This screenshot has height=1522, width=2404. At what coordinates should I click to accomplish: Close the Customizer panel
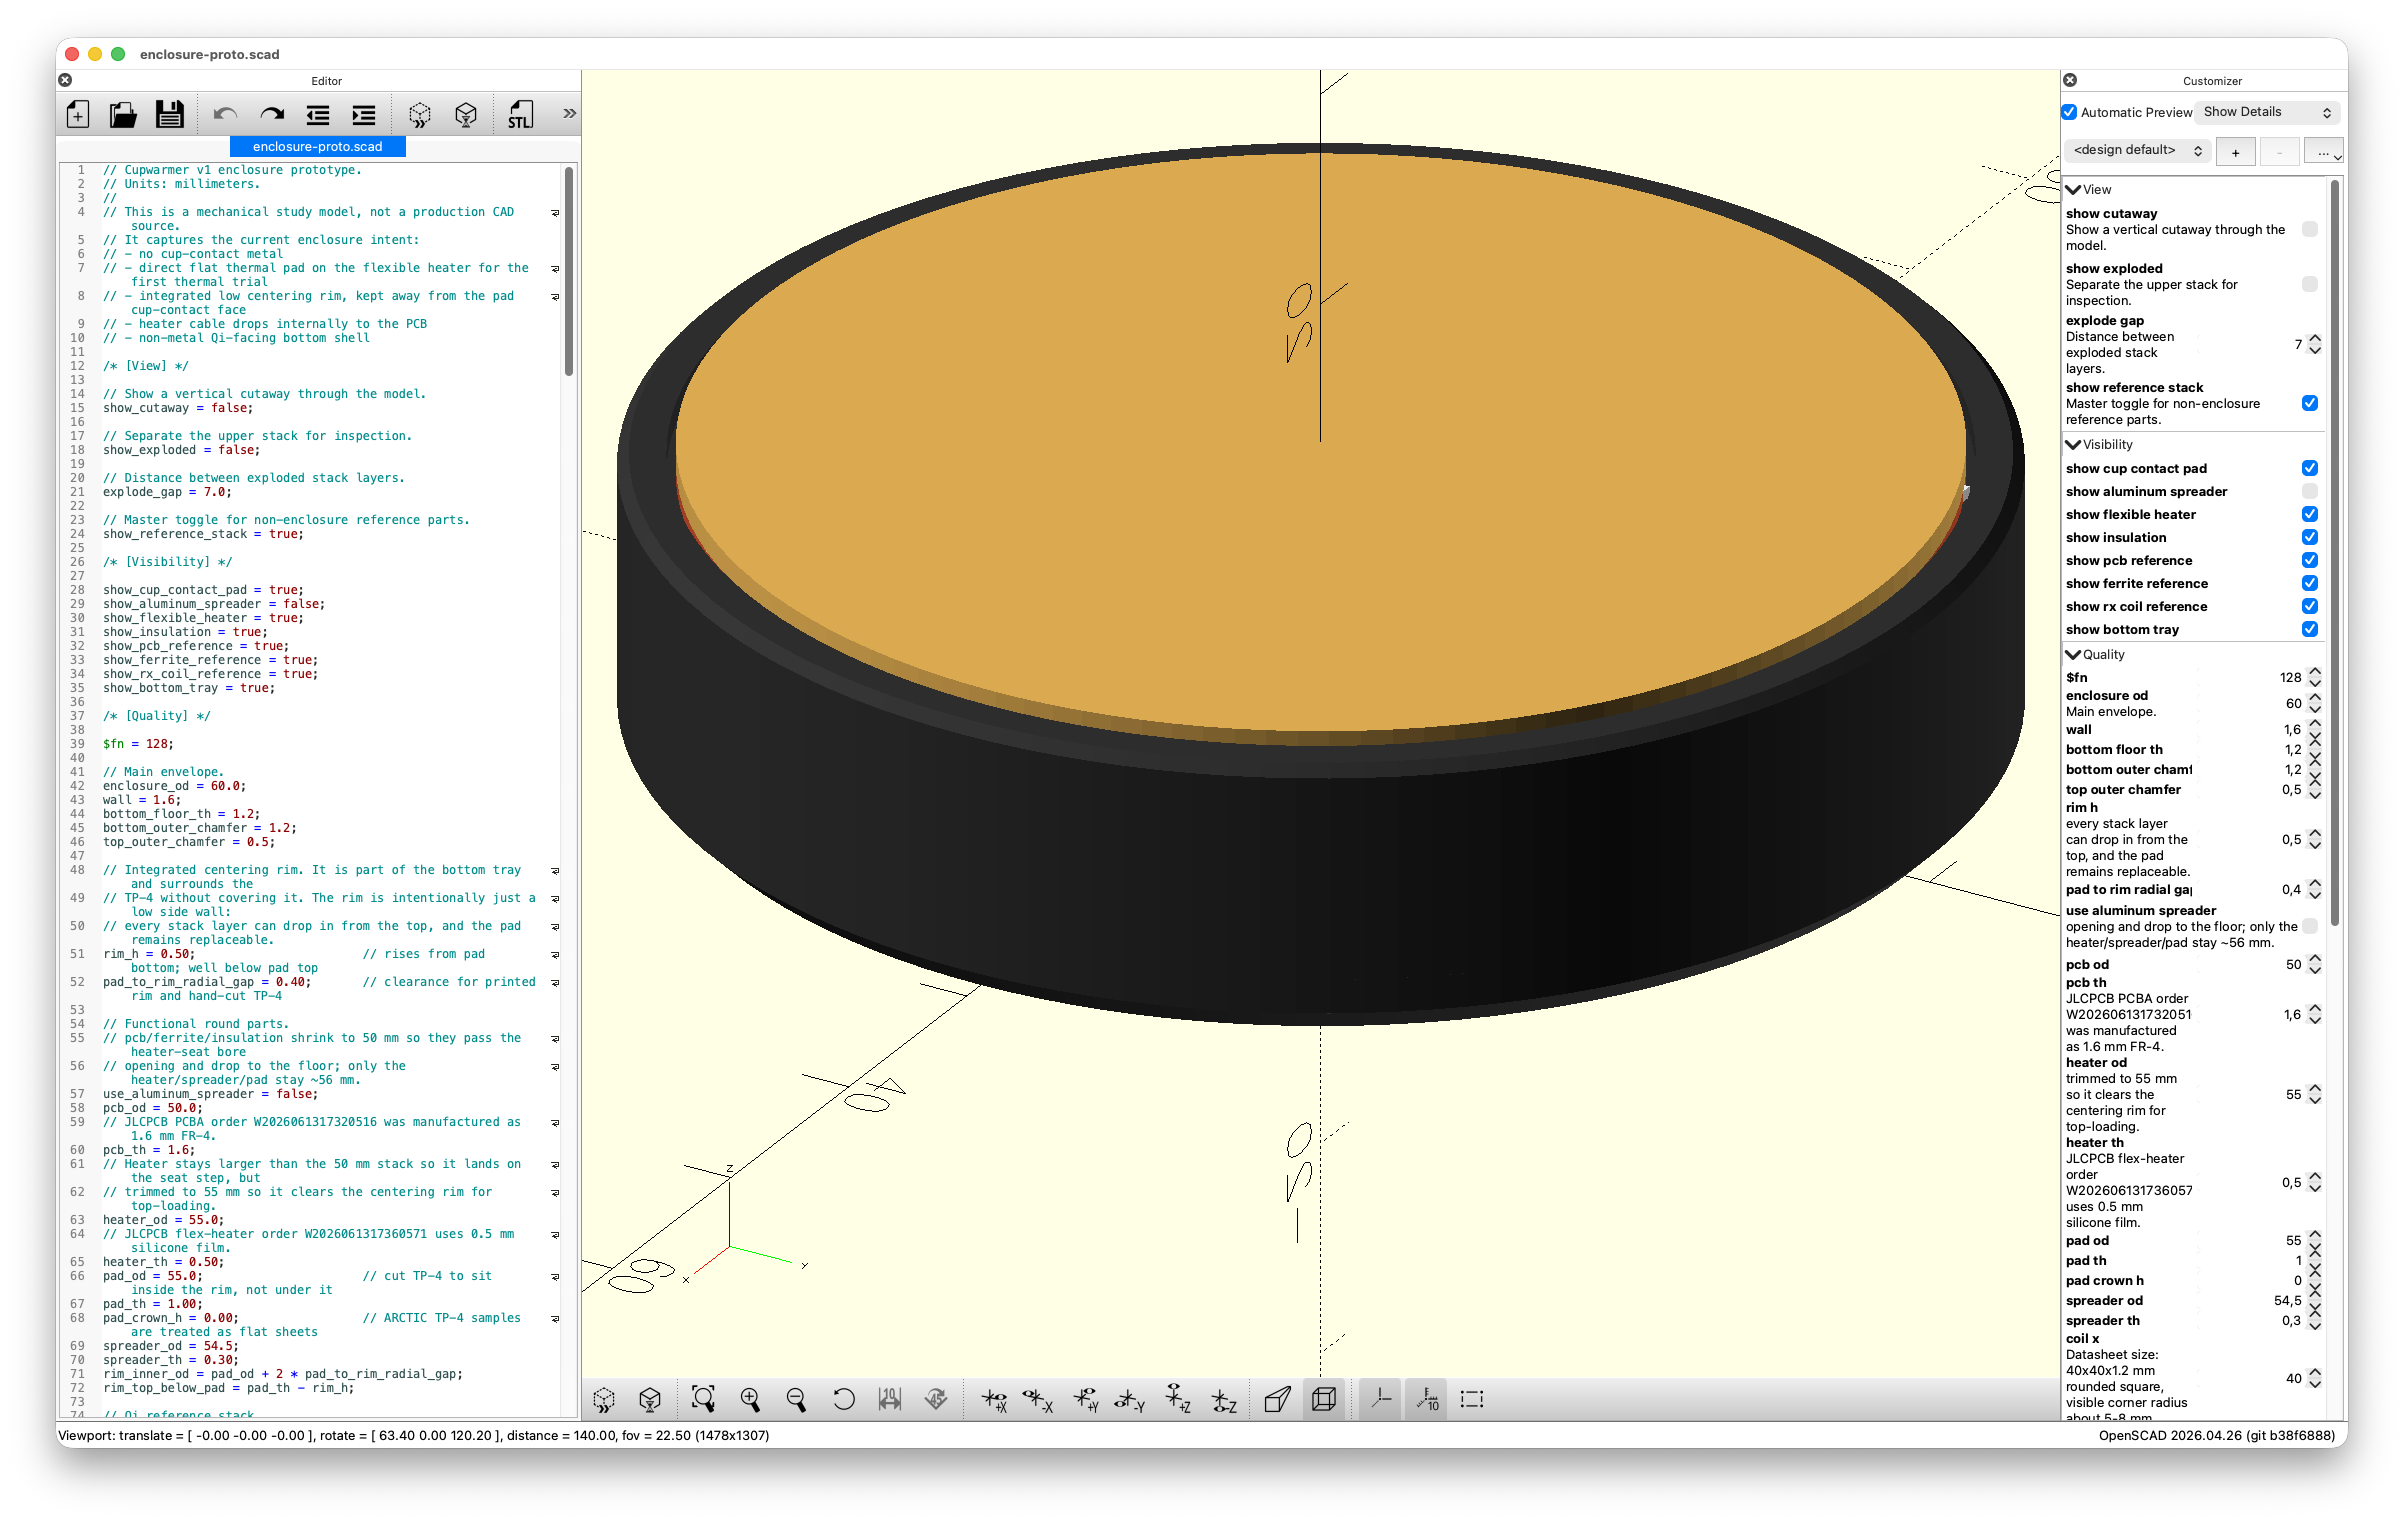(2070, 80)
